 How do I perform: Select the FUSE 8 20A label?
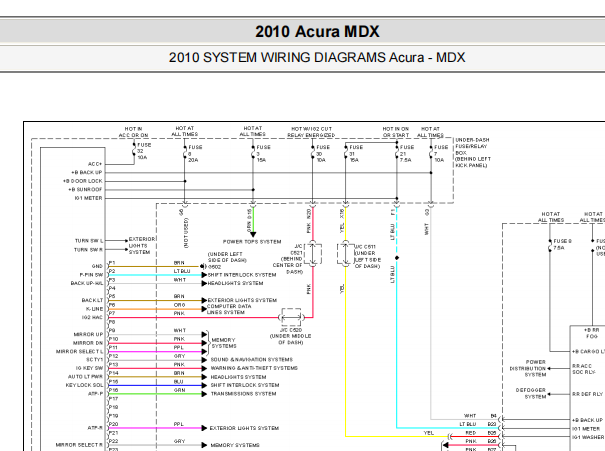pos(195,154)
